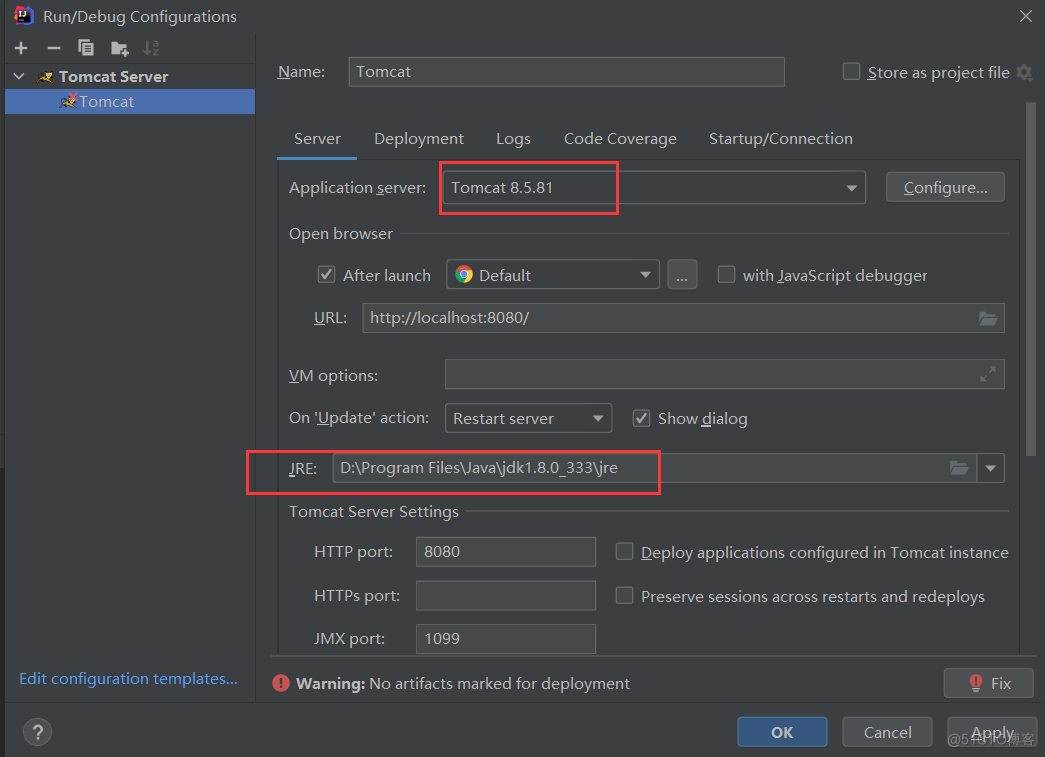1045x757 pixels.
Task: Switch to the Deployment tab
Action: point(419,139)
